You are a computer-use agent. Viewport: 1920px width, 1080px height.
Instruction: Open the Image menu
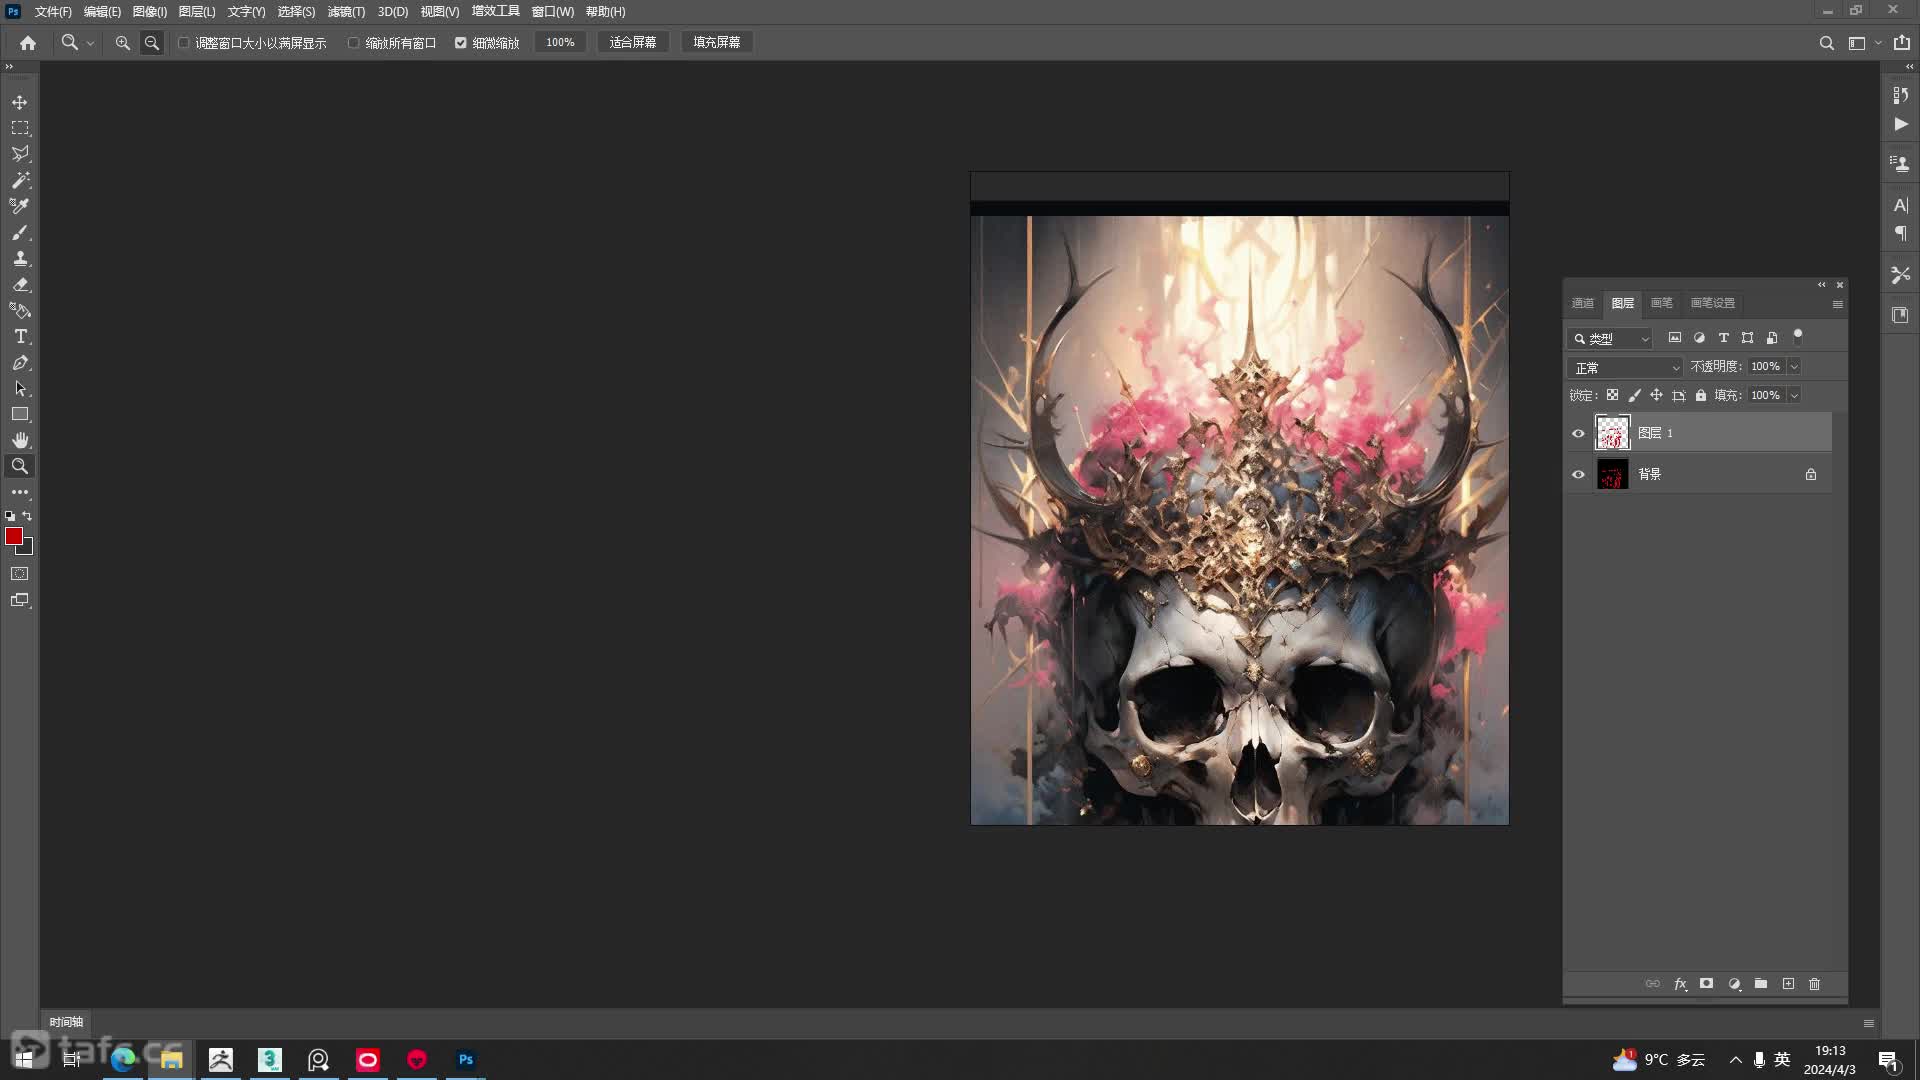coord(150,12)
